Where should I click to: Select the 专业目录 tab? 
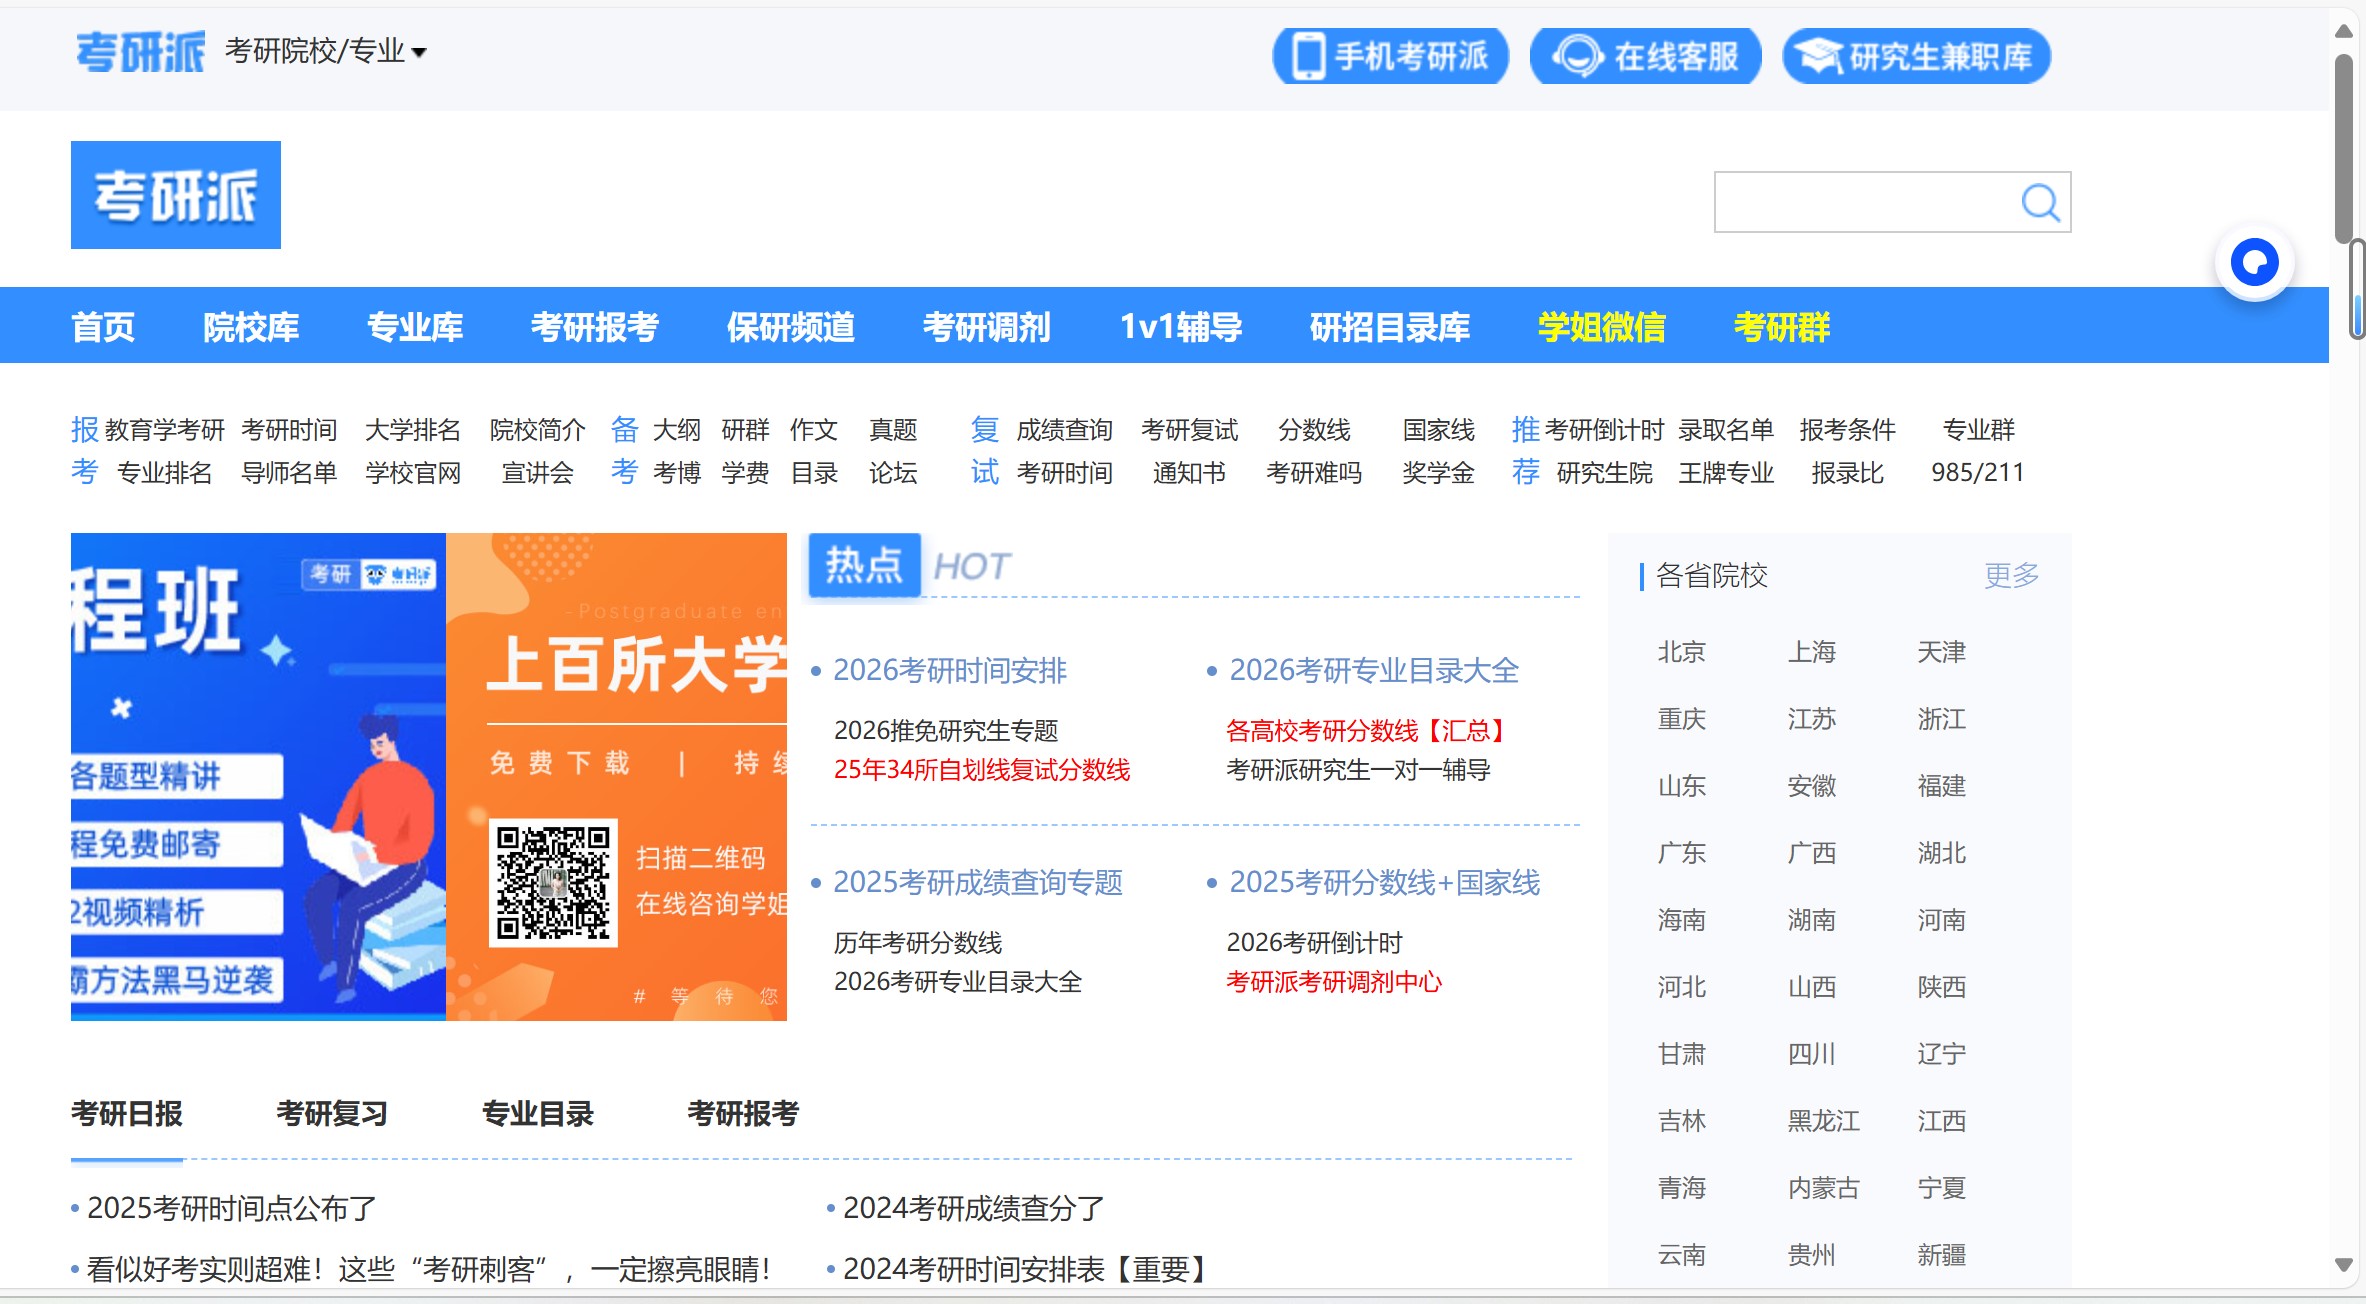(x=538, y=1114)
